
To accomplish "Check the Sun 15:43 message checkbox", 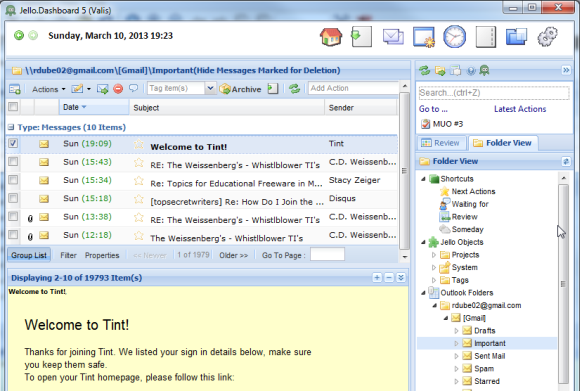I will pyautogui.click(x=13, y=161).
